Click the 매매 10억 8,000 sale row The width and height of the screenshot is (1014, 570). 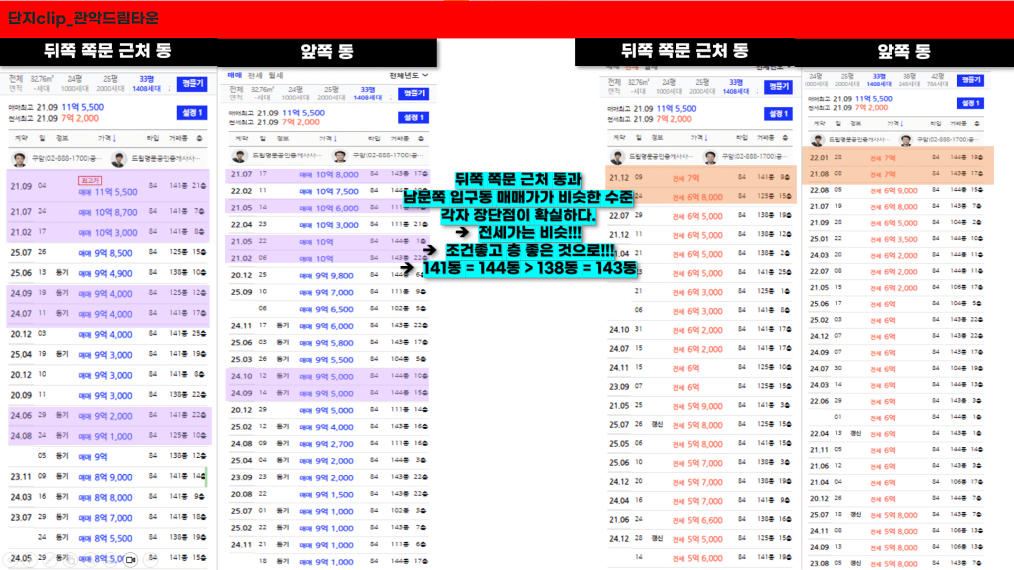pyautogui.click(x=327, y=174)
